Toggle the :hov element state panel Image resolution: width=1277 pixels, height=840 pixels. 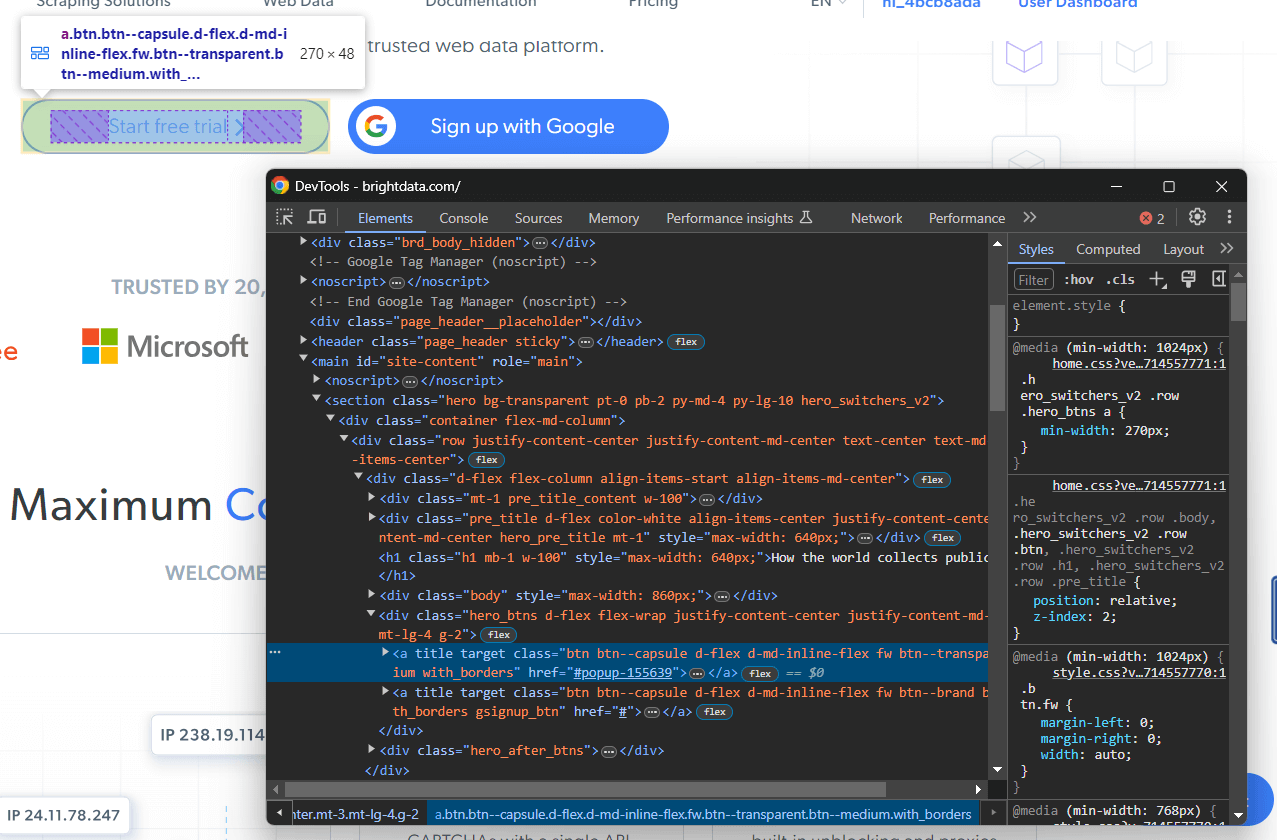[1079, 280]
